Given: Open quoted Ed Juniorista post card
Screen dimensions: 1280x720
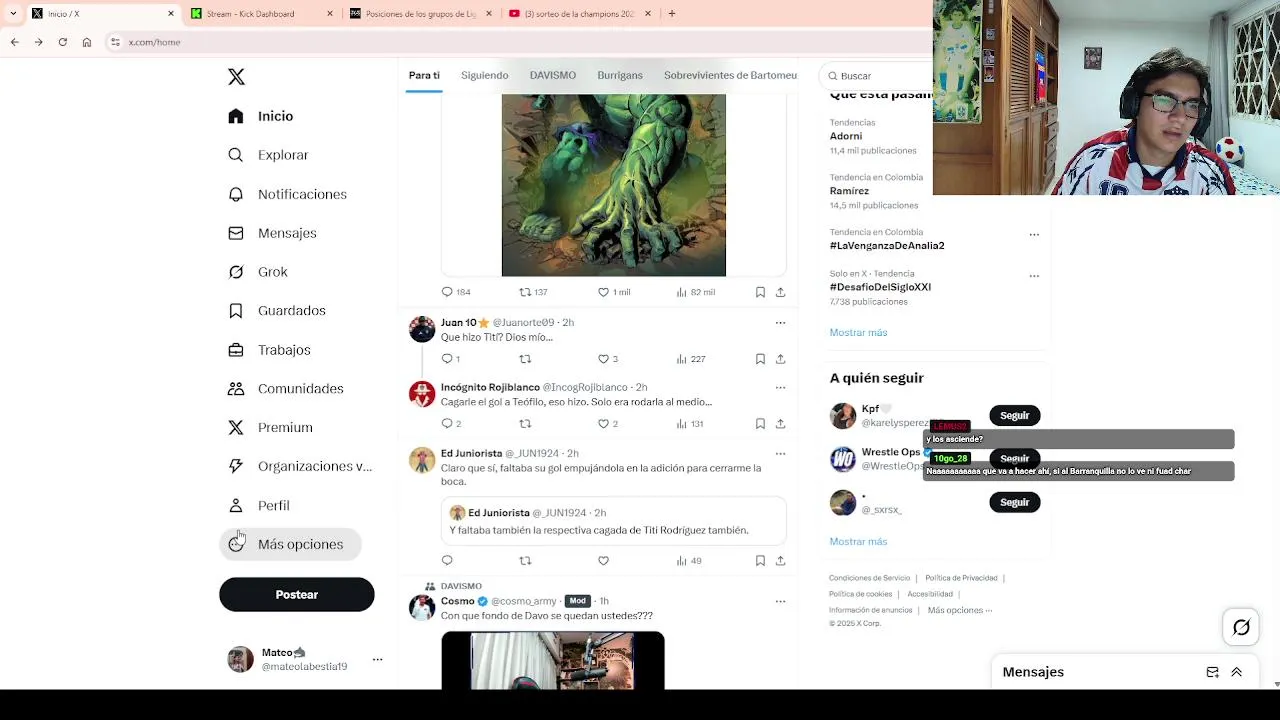Looking at the screenshot, I should click(x=613, y=521).
